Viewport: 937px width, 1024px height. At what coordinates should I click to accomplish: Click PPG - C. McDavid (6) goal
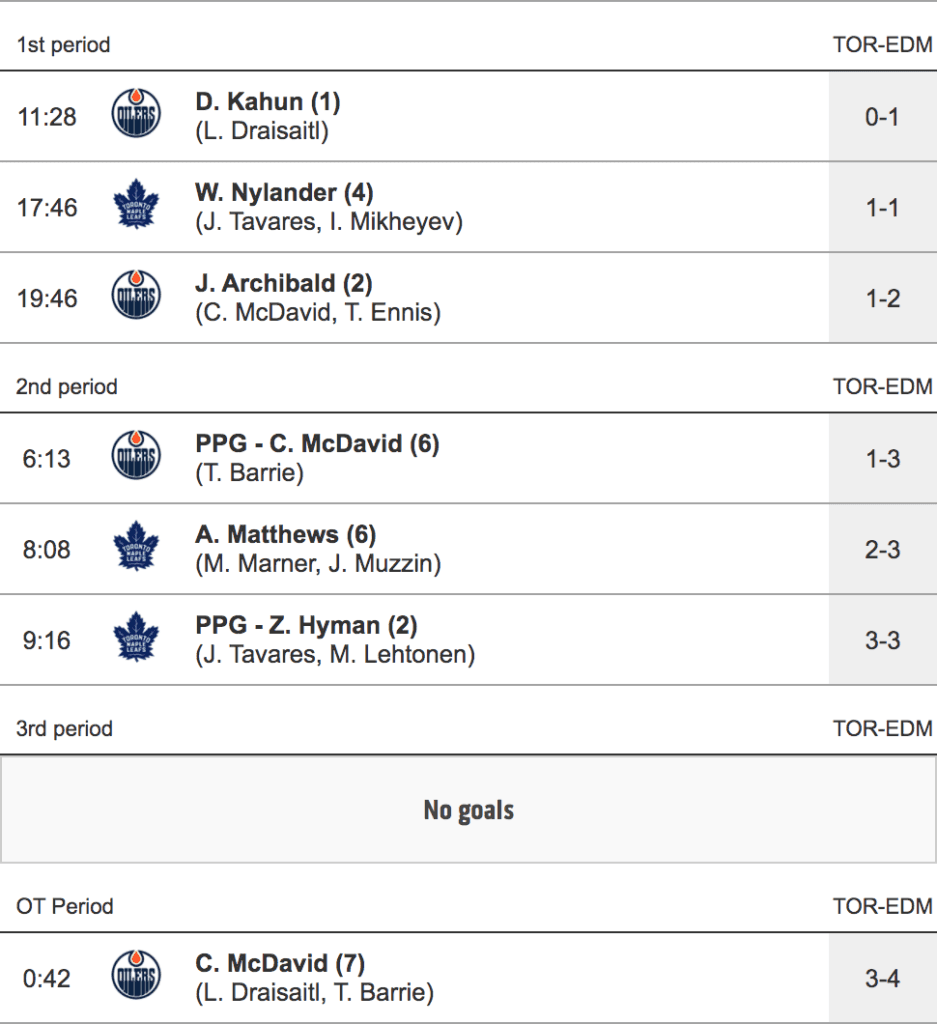point(317,444)
